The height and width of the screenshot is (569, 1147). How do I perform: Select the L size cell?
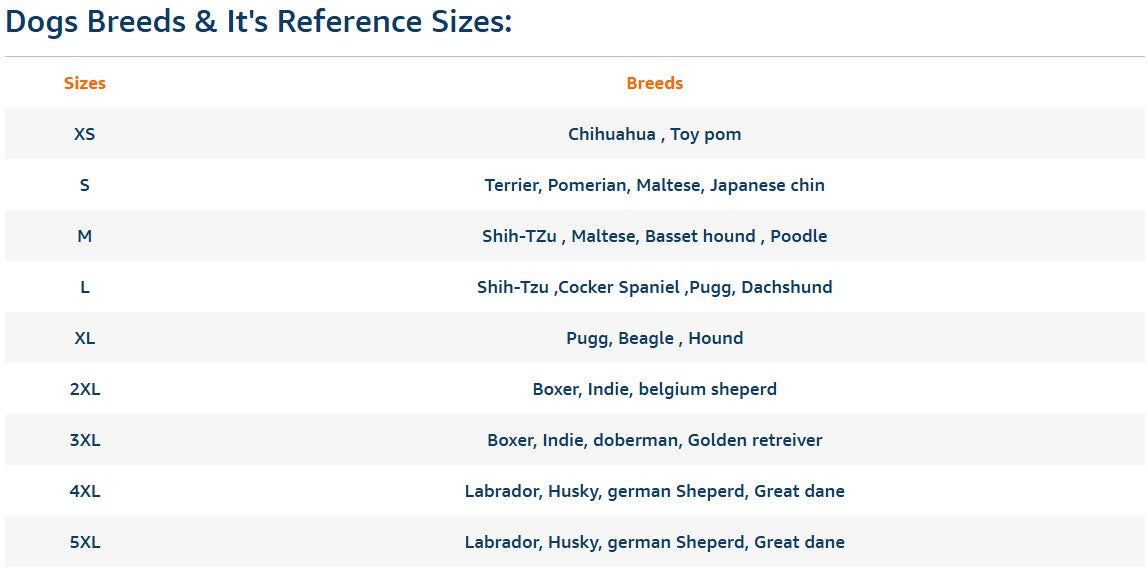pyautogui.click(x=85, y=287)
